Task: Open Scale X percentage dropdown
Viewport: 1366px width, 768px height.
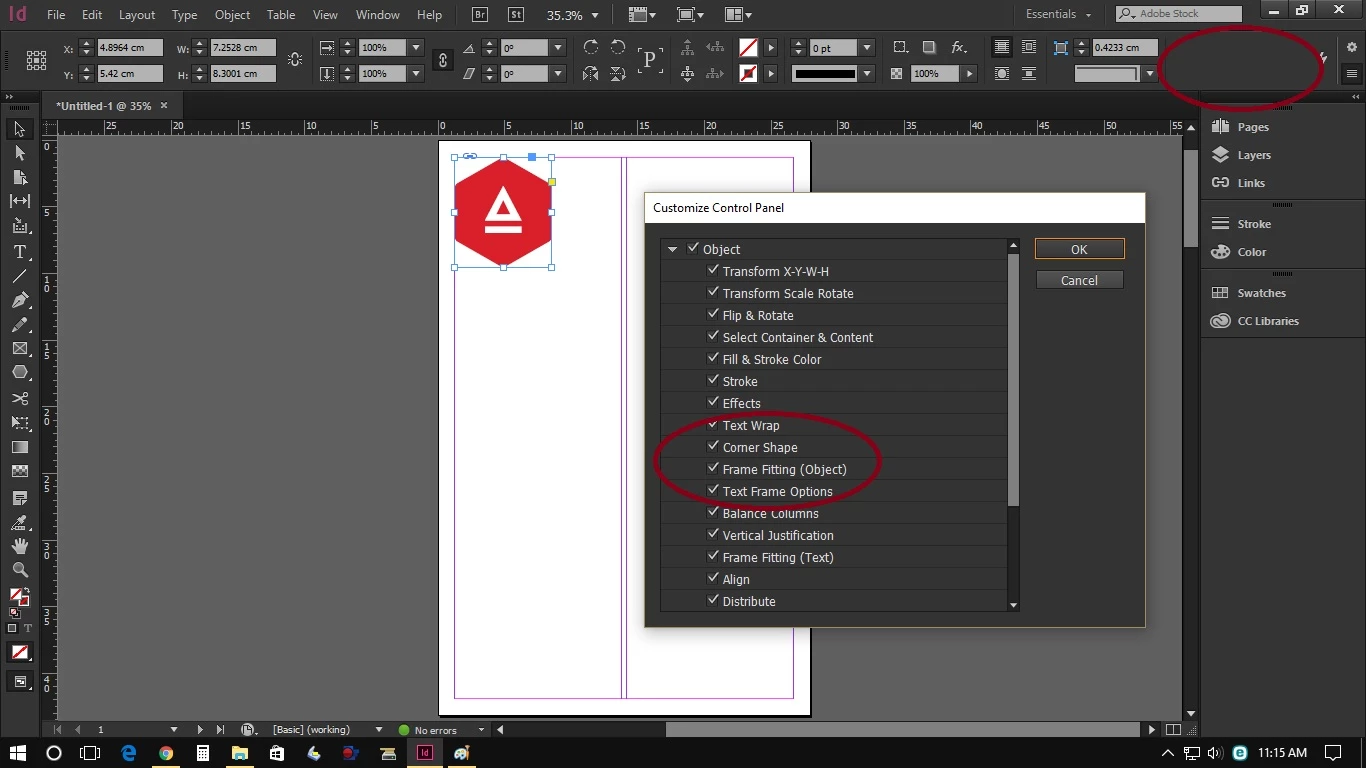Action: pos(416,47)
